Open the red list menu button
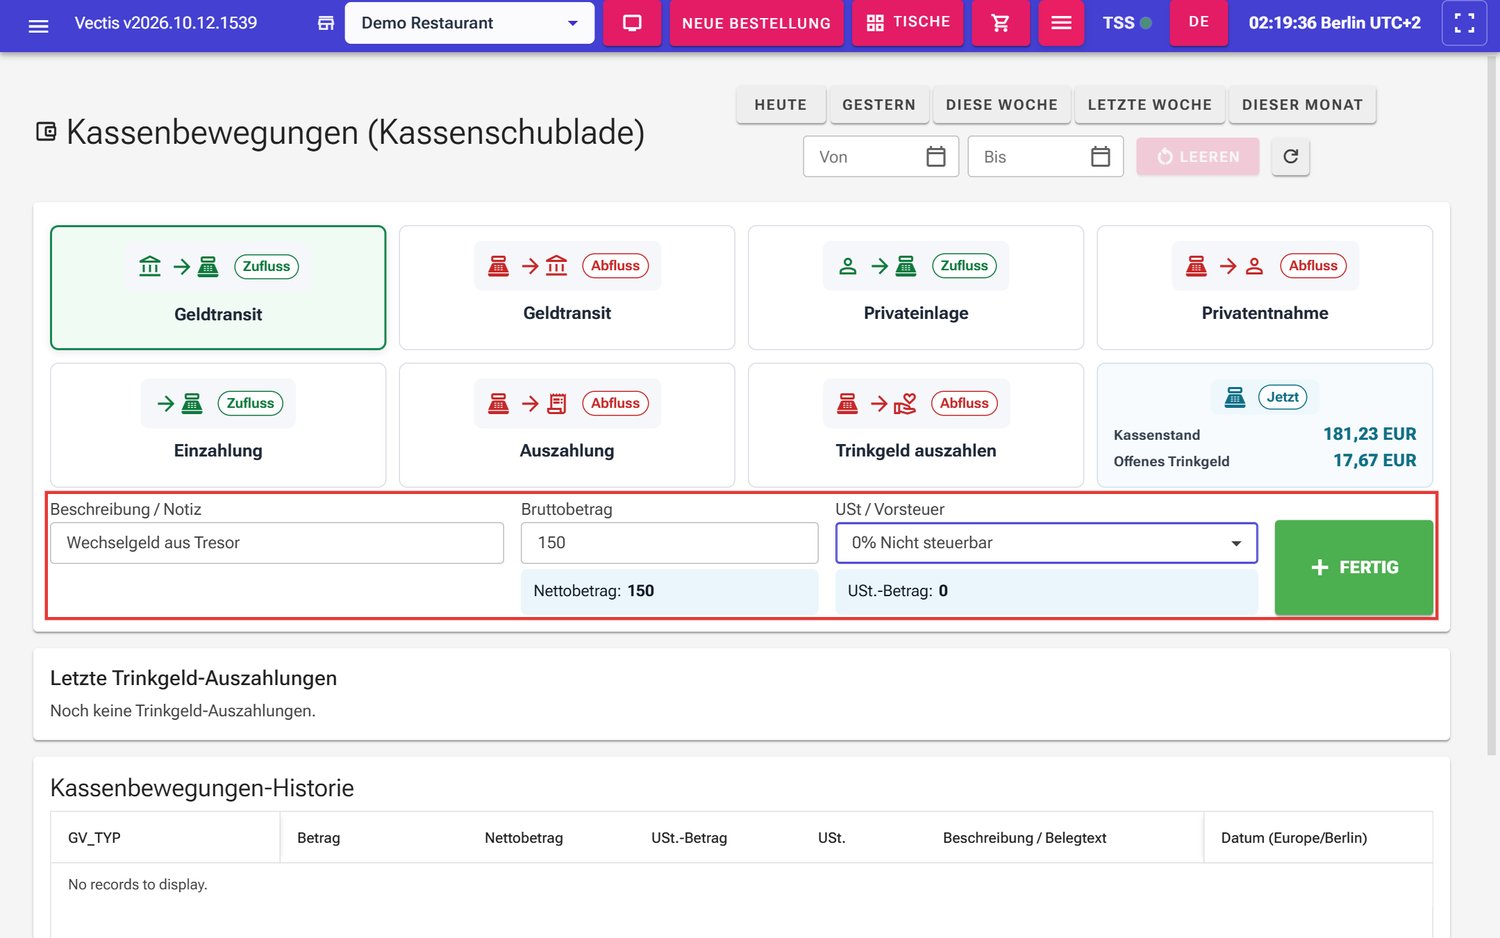 [x=1061, y=23]
